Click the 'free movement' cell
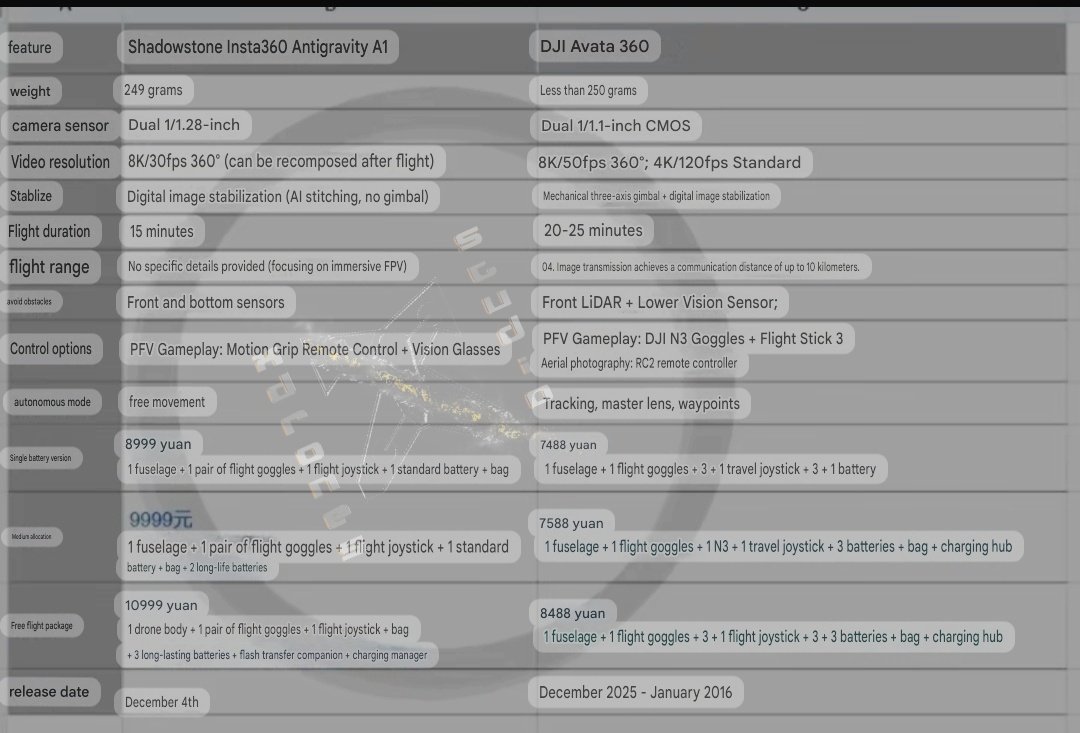Image resolution: width=1080 pixels, height=733 pixels. pyautogui.click(x=167, y=402)
